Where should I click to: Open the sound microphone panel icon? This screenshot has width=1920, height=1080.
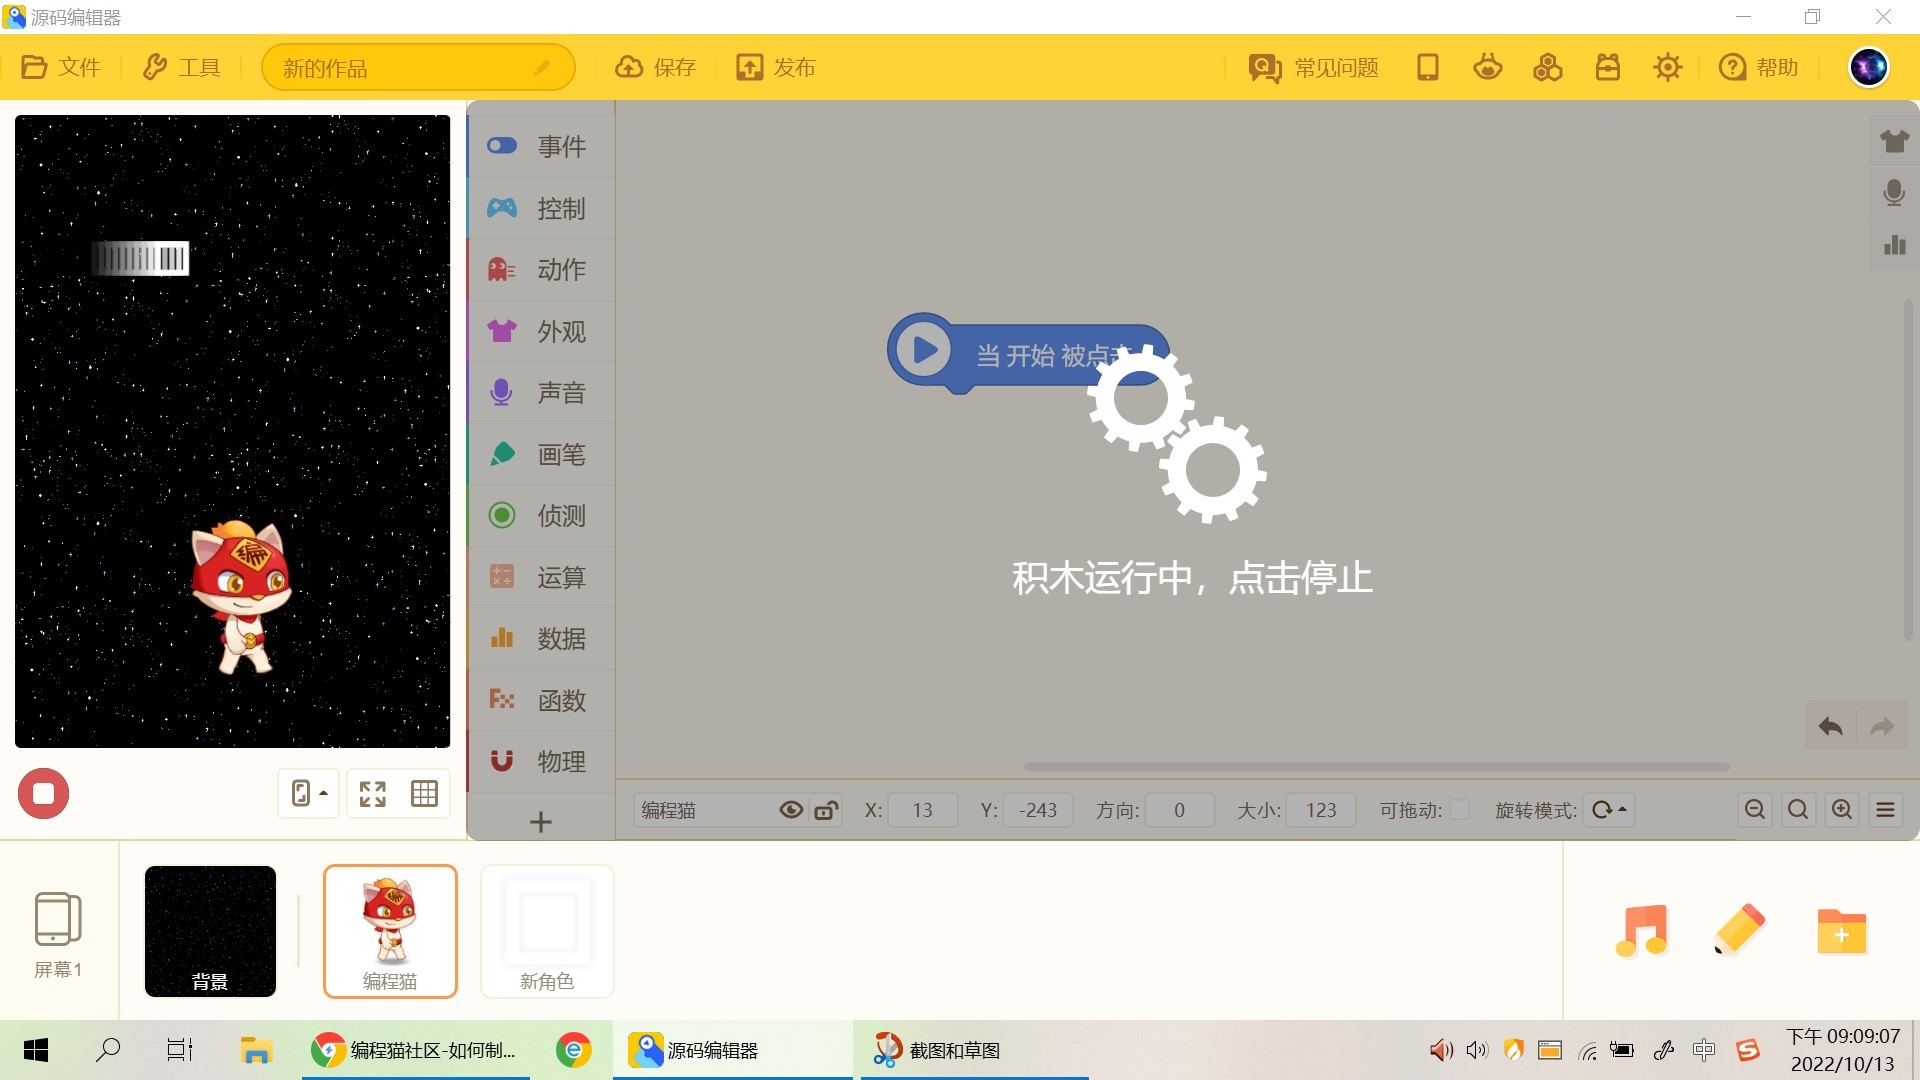coord(1894,192)
